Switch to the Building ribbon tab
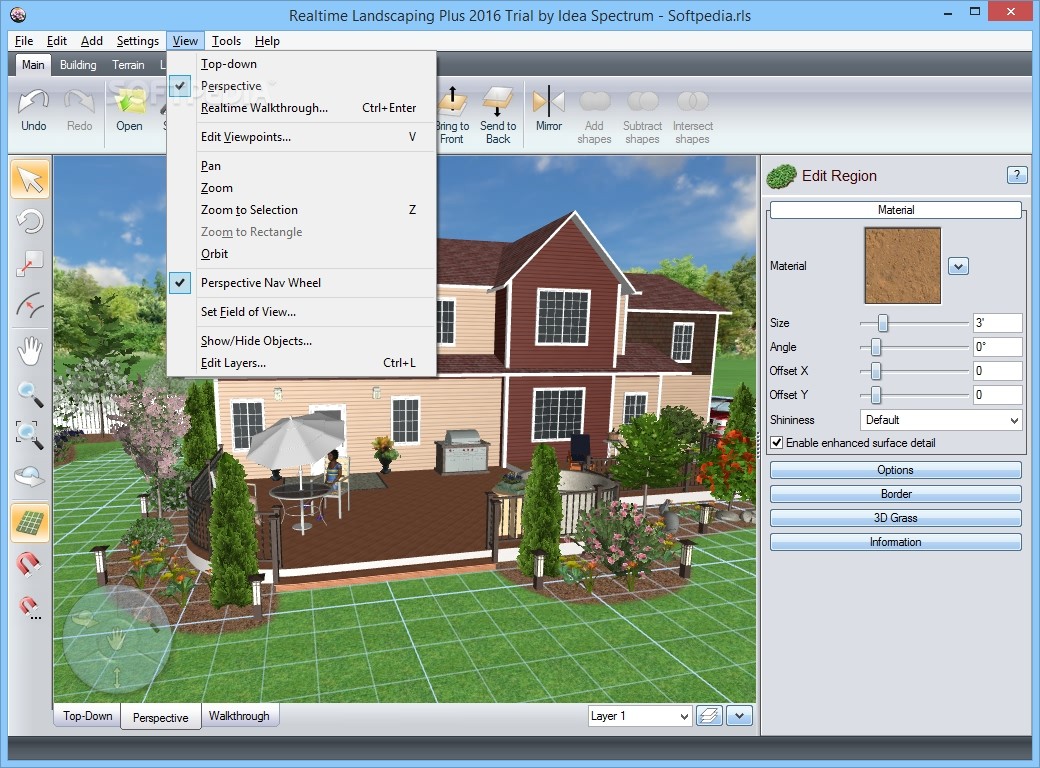The height and width of the screenshot is (768, 1040). point(78,65)
